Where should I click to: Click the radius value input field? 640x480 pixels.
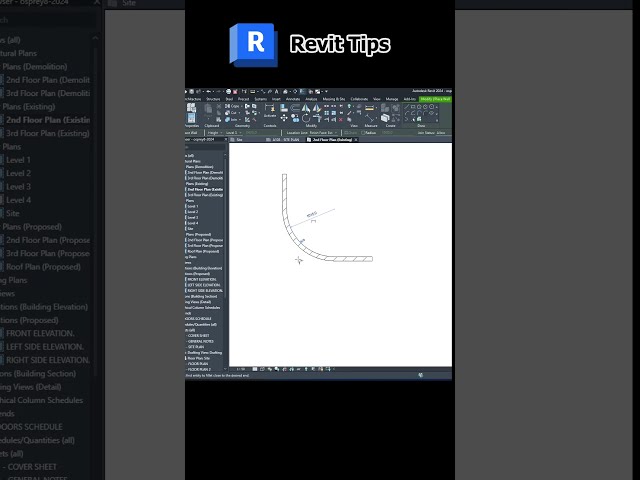tap(387, 133)
